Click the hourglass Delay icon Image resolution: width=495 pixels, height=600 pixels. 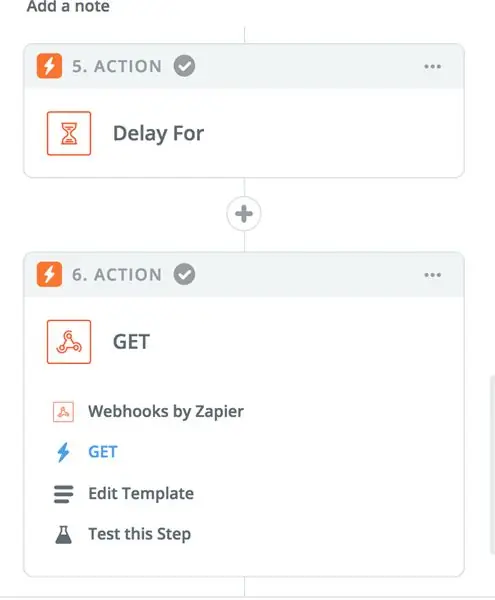point(69,134)
